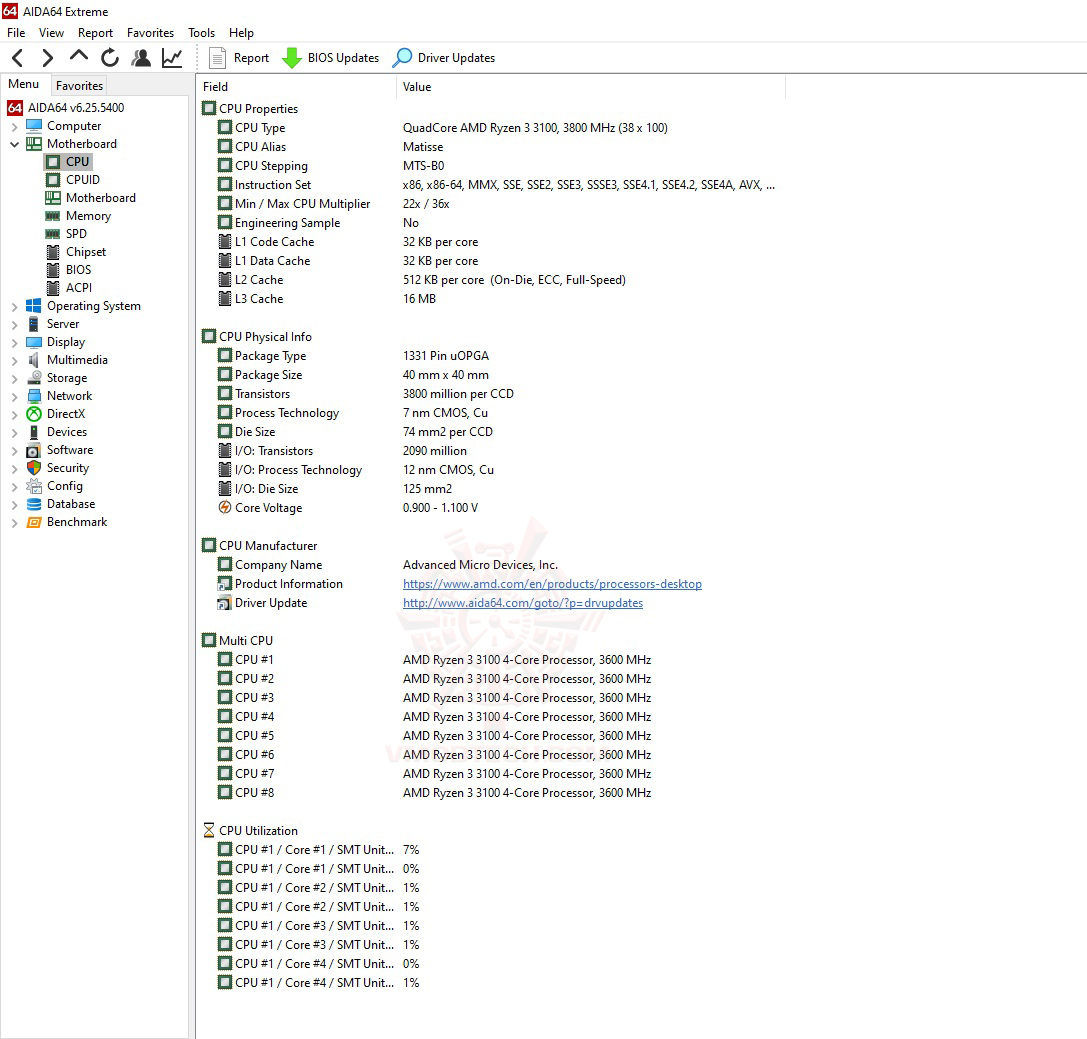1087x1039 pixels.
Task: Expand the Operating System node
Action: (15, 306)
